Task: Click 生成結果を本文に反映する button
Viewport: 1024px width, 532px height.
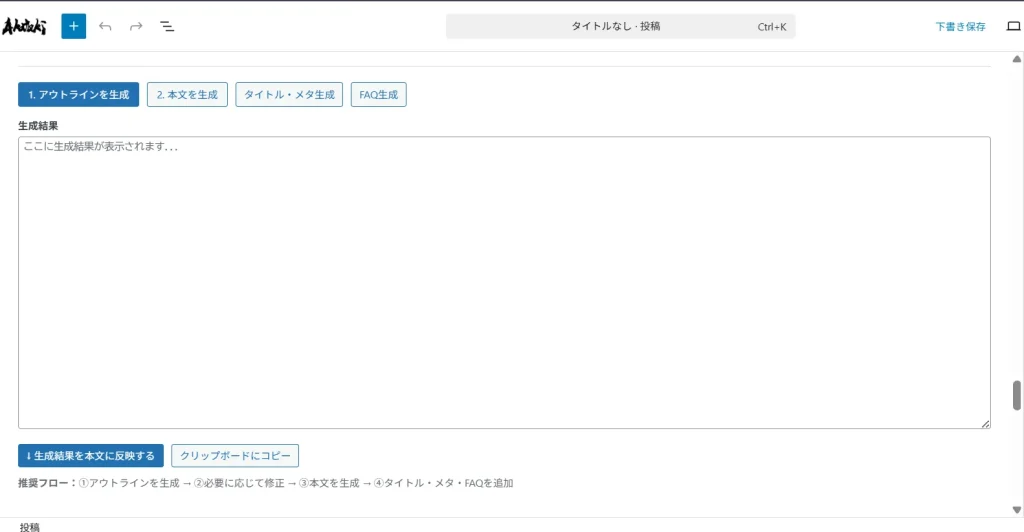Action: [90, 456]
